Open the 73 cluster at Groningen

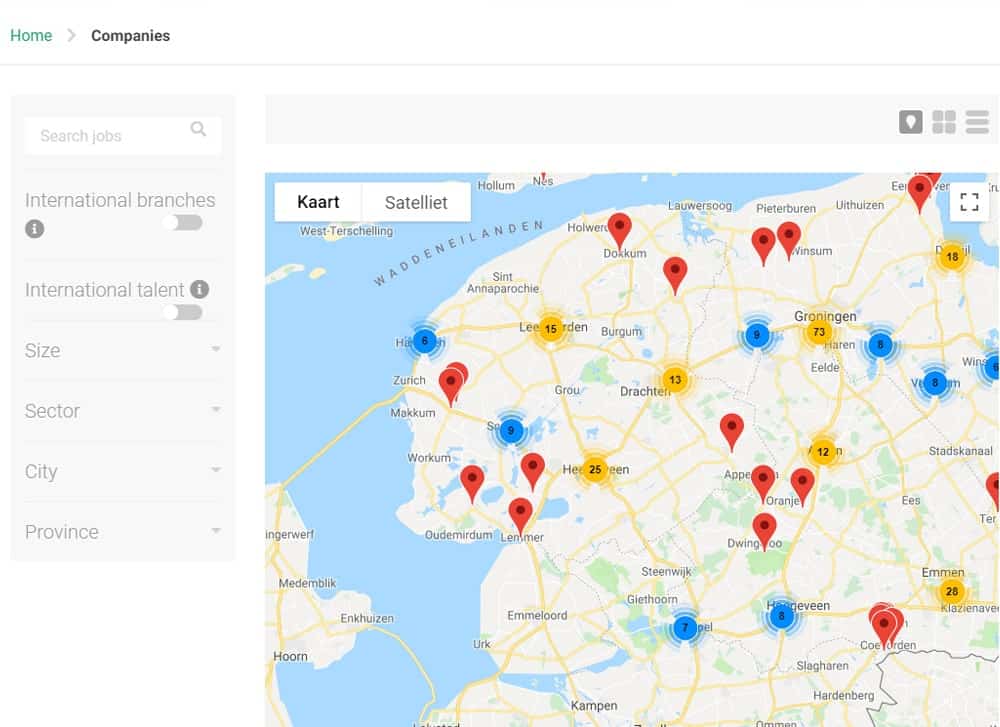(x=819, y=332)
